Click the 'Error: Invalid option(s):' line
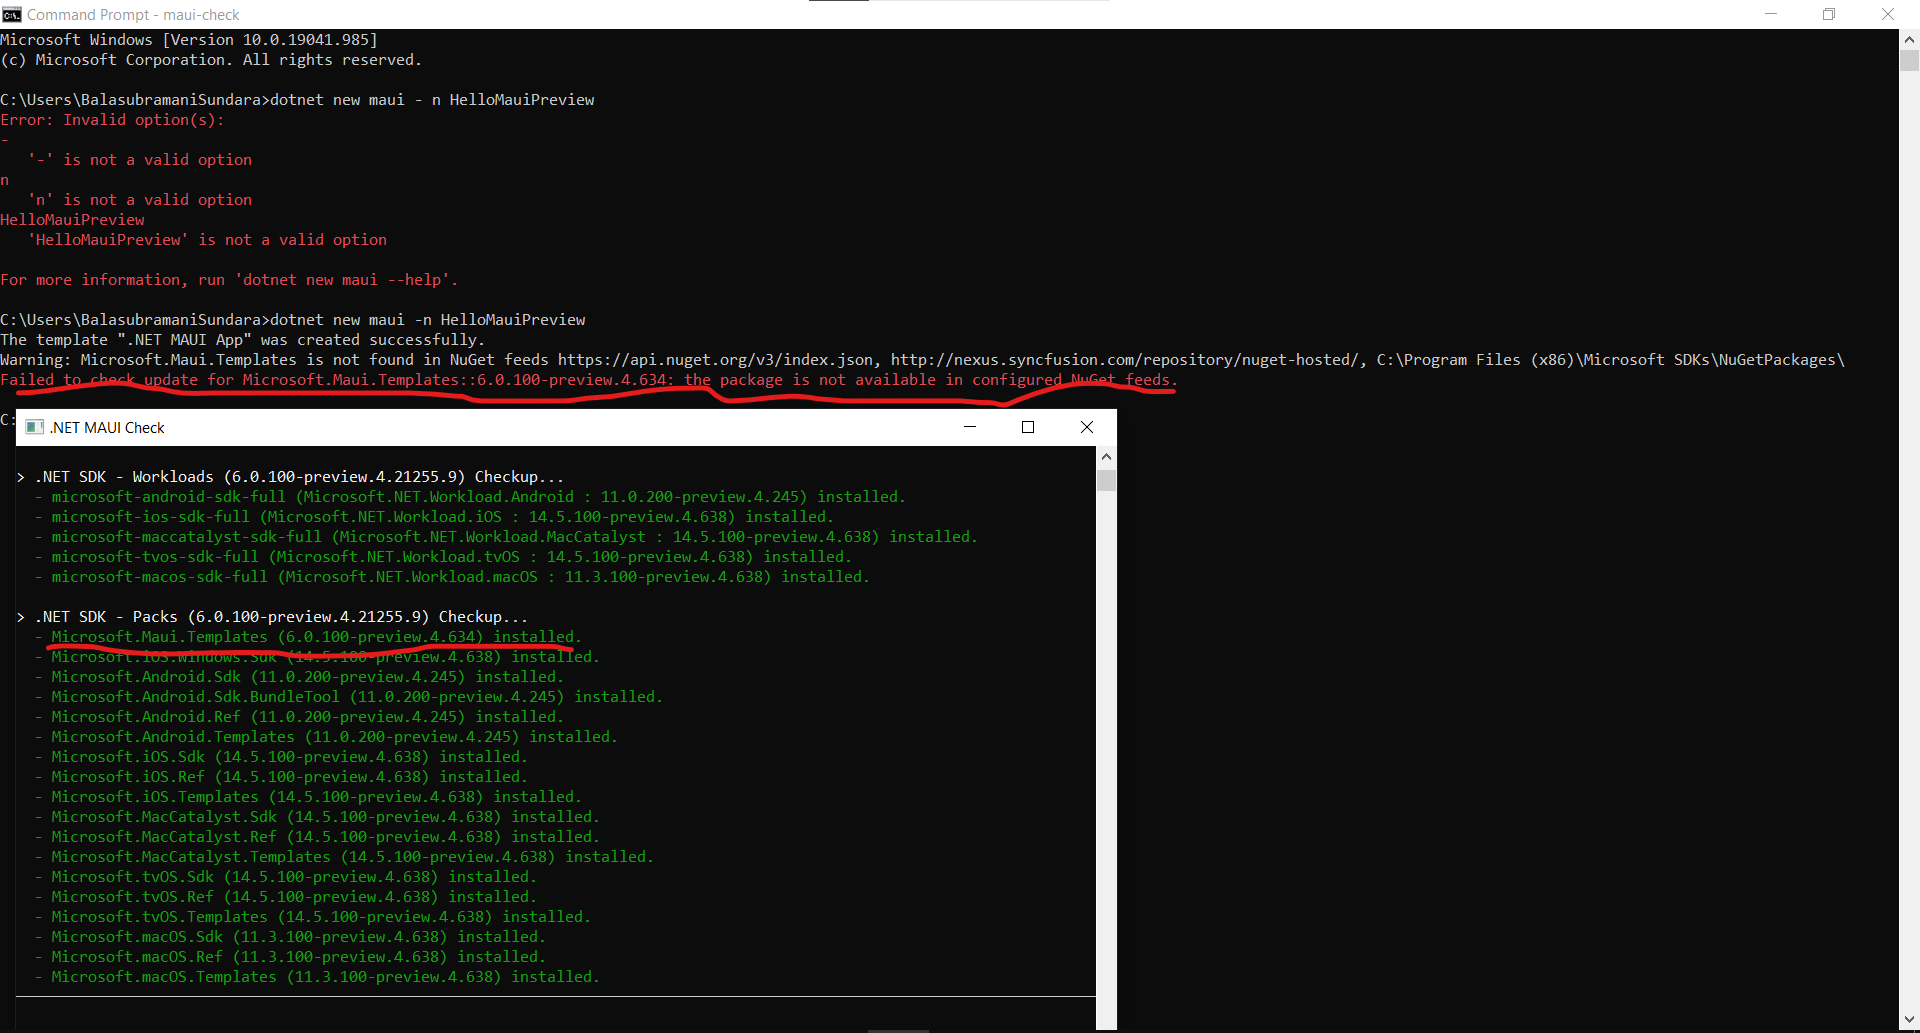Image resolution: width=1920 pixels, height=1033 pixels. (112, 120)
